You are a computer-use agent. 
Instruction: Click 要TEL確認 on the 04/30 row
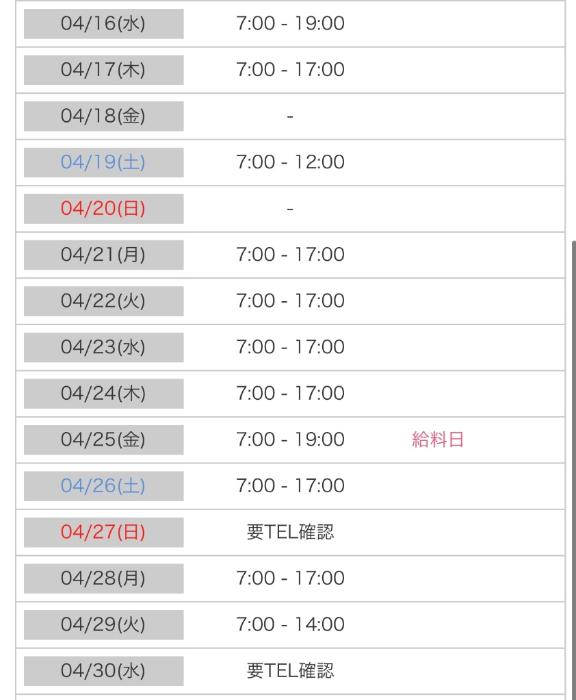point(290,671)
